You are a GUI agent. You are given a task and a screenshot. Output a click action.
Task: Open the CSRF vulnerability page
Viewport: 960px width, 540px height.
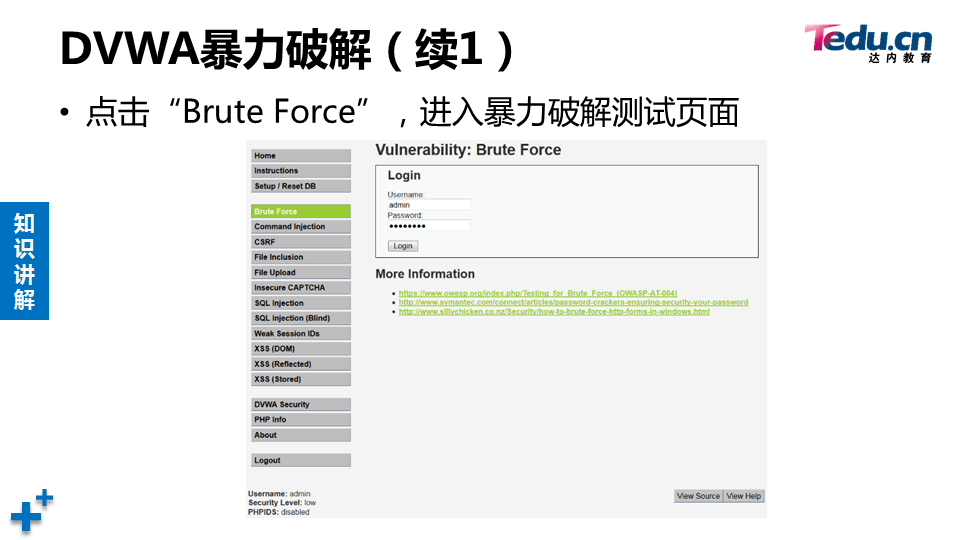(301, 242)
